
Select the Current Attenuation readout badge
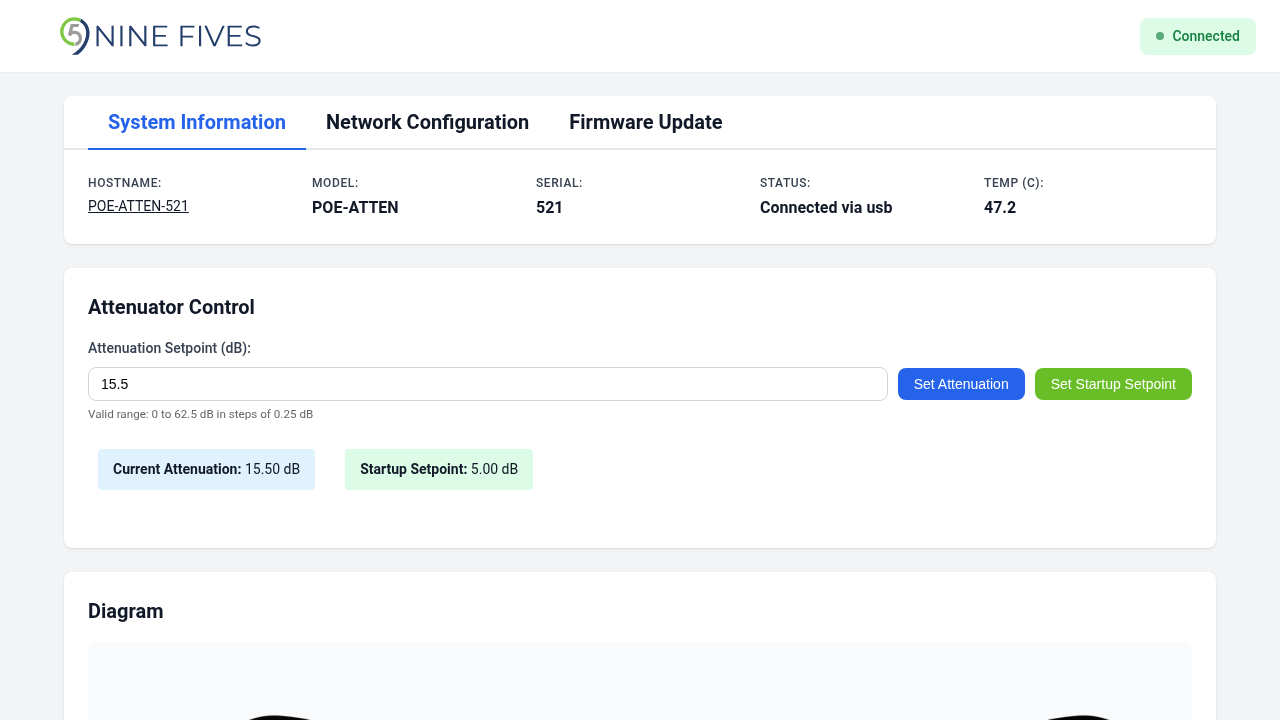click(206, 469)
